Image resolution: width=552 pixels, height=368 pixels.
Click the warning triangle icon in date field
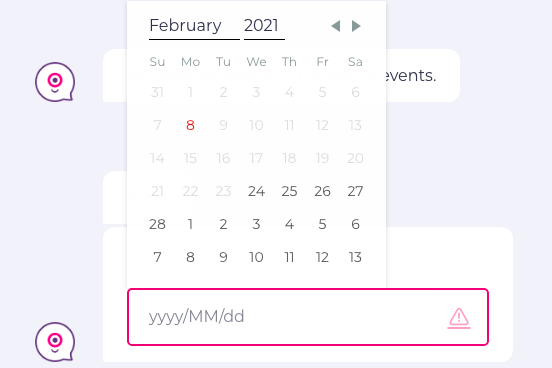(459, 318)
